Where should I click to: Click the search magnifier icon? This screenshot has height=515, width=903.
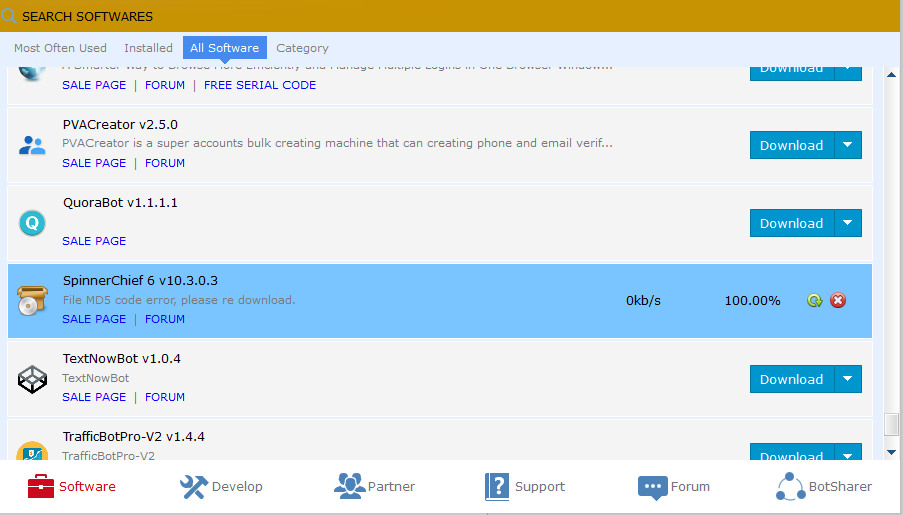tap(9, 16)
